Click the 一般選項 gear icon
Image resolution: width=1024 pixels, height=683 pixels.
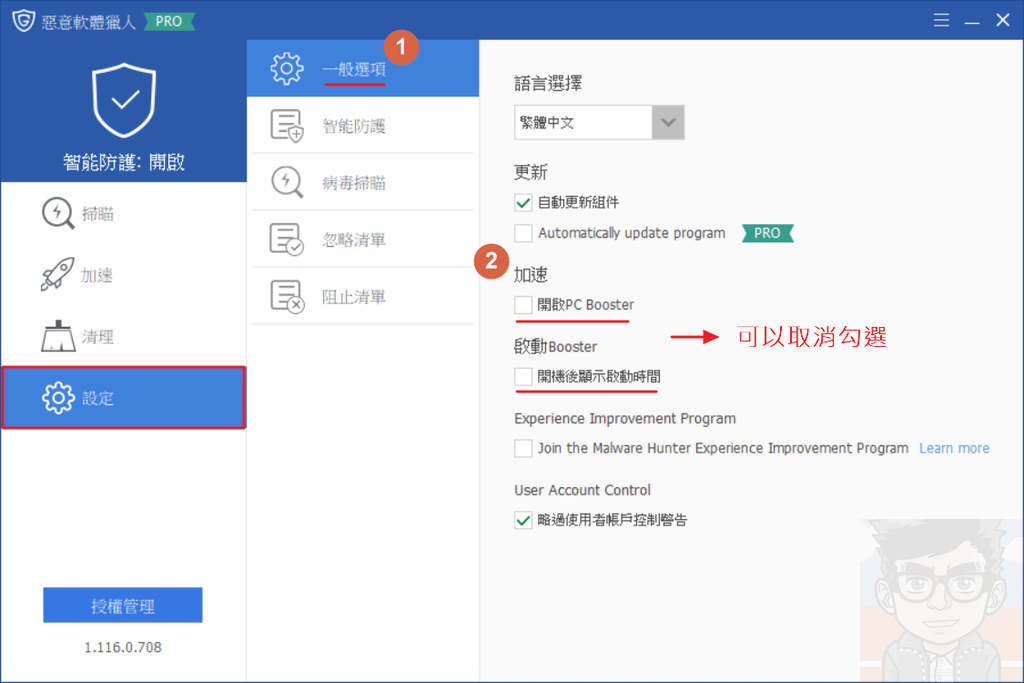point(287,69)
